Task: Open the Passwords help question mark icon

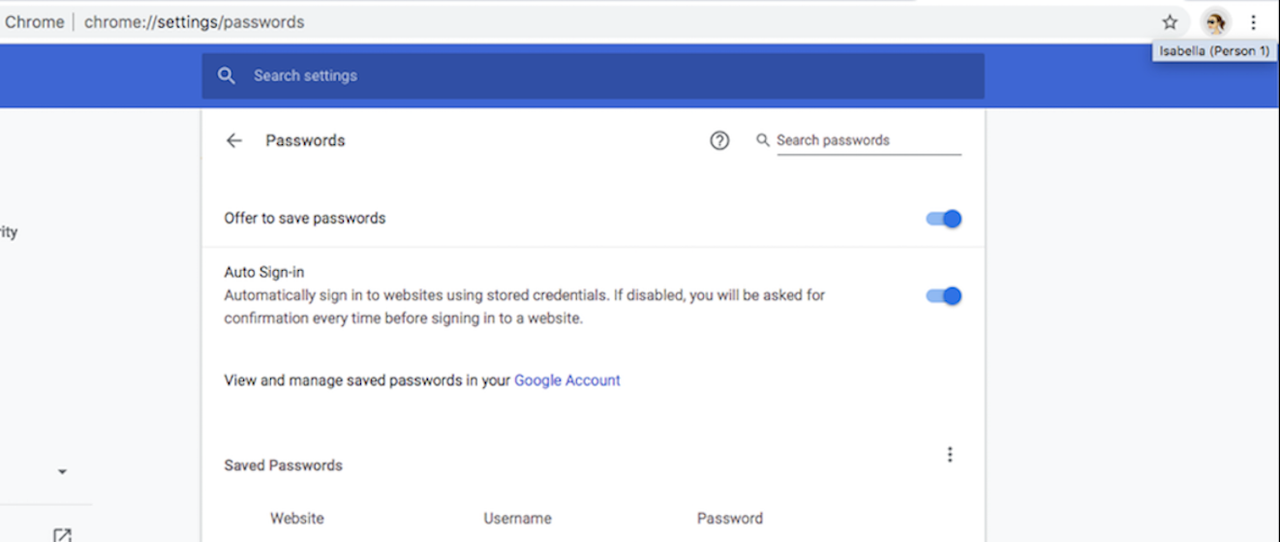Action: click(x=719, y=141)
